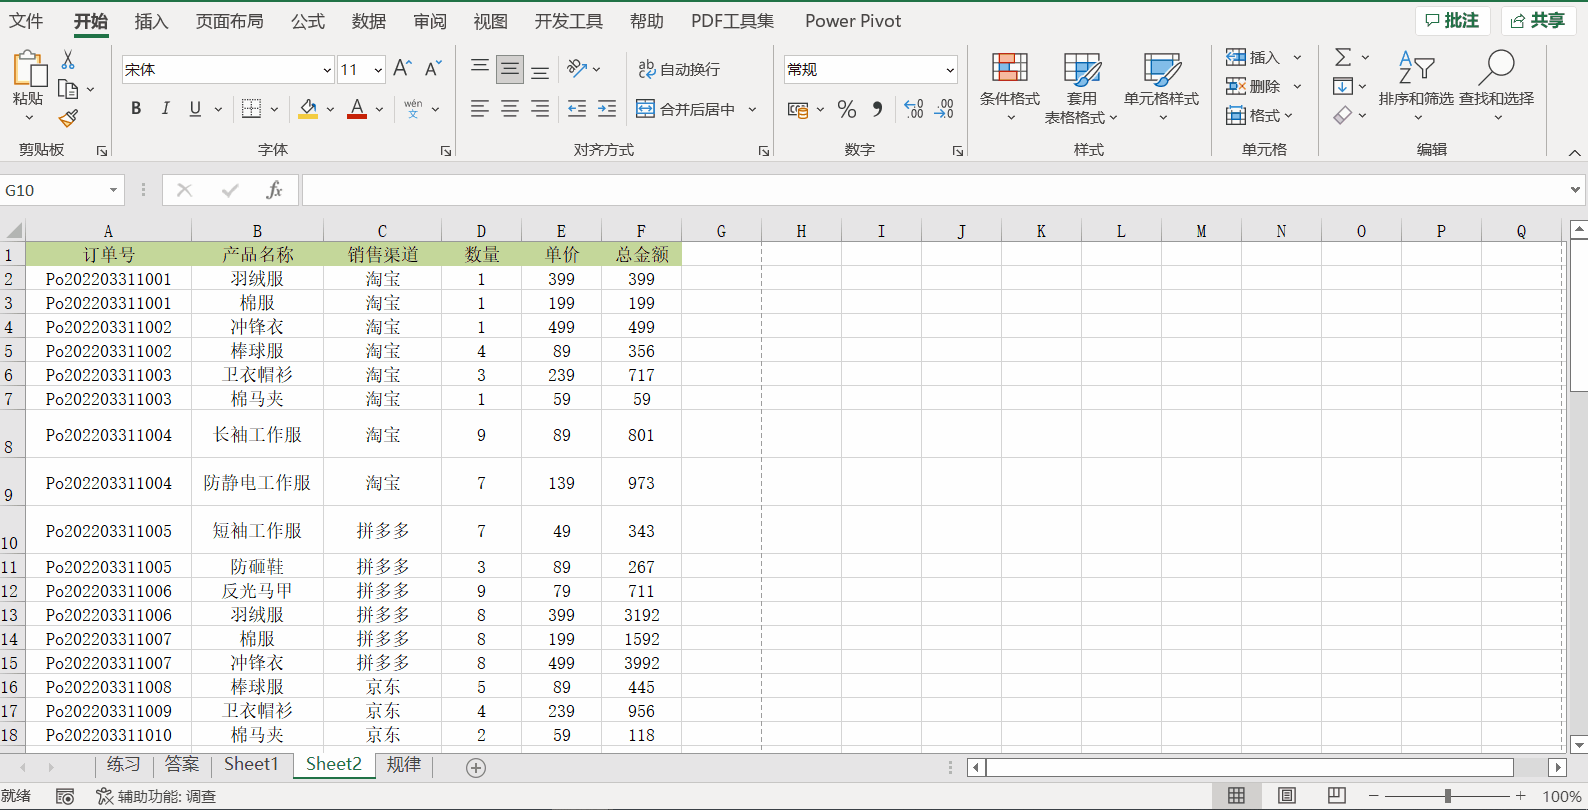The width and height of the screenshot is (1588, 810).
Task: Expand the number format dropdown (常规)
Action: pyautogui.click(x=949, y=70)
